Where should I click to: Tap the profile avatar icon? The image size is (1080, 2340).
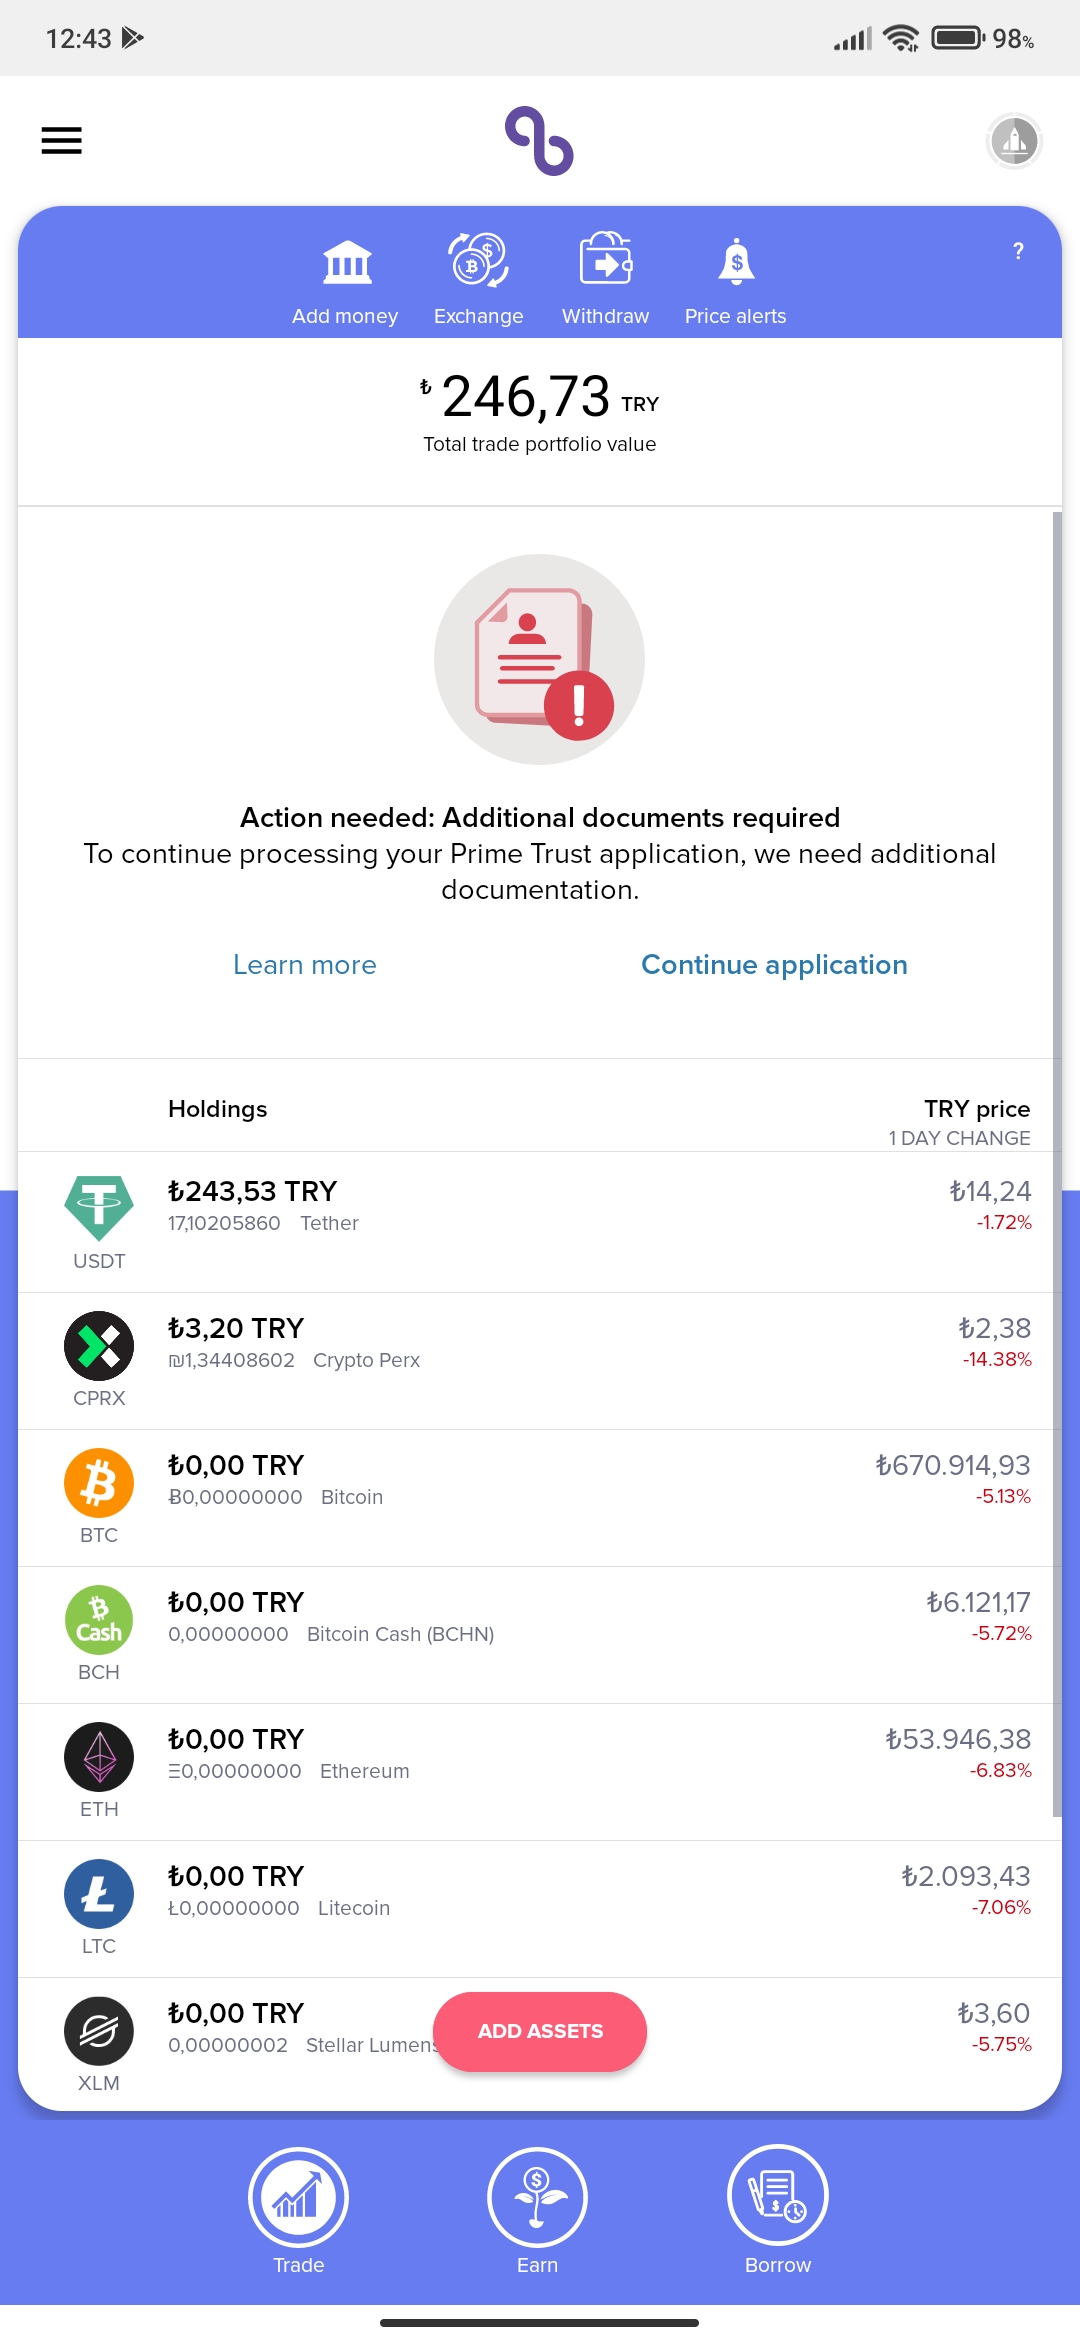1015,141
